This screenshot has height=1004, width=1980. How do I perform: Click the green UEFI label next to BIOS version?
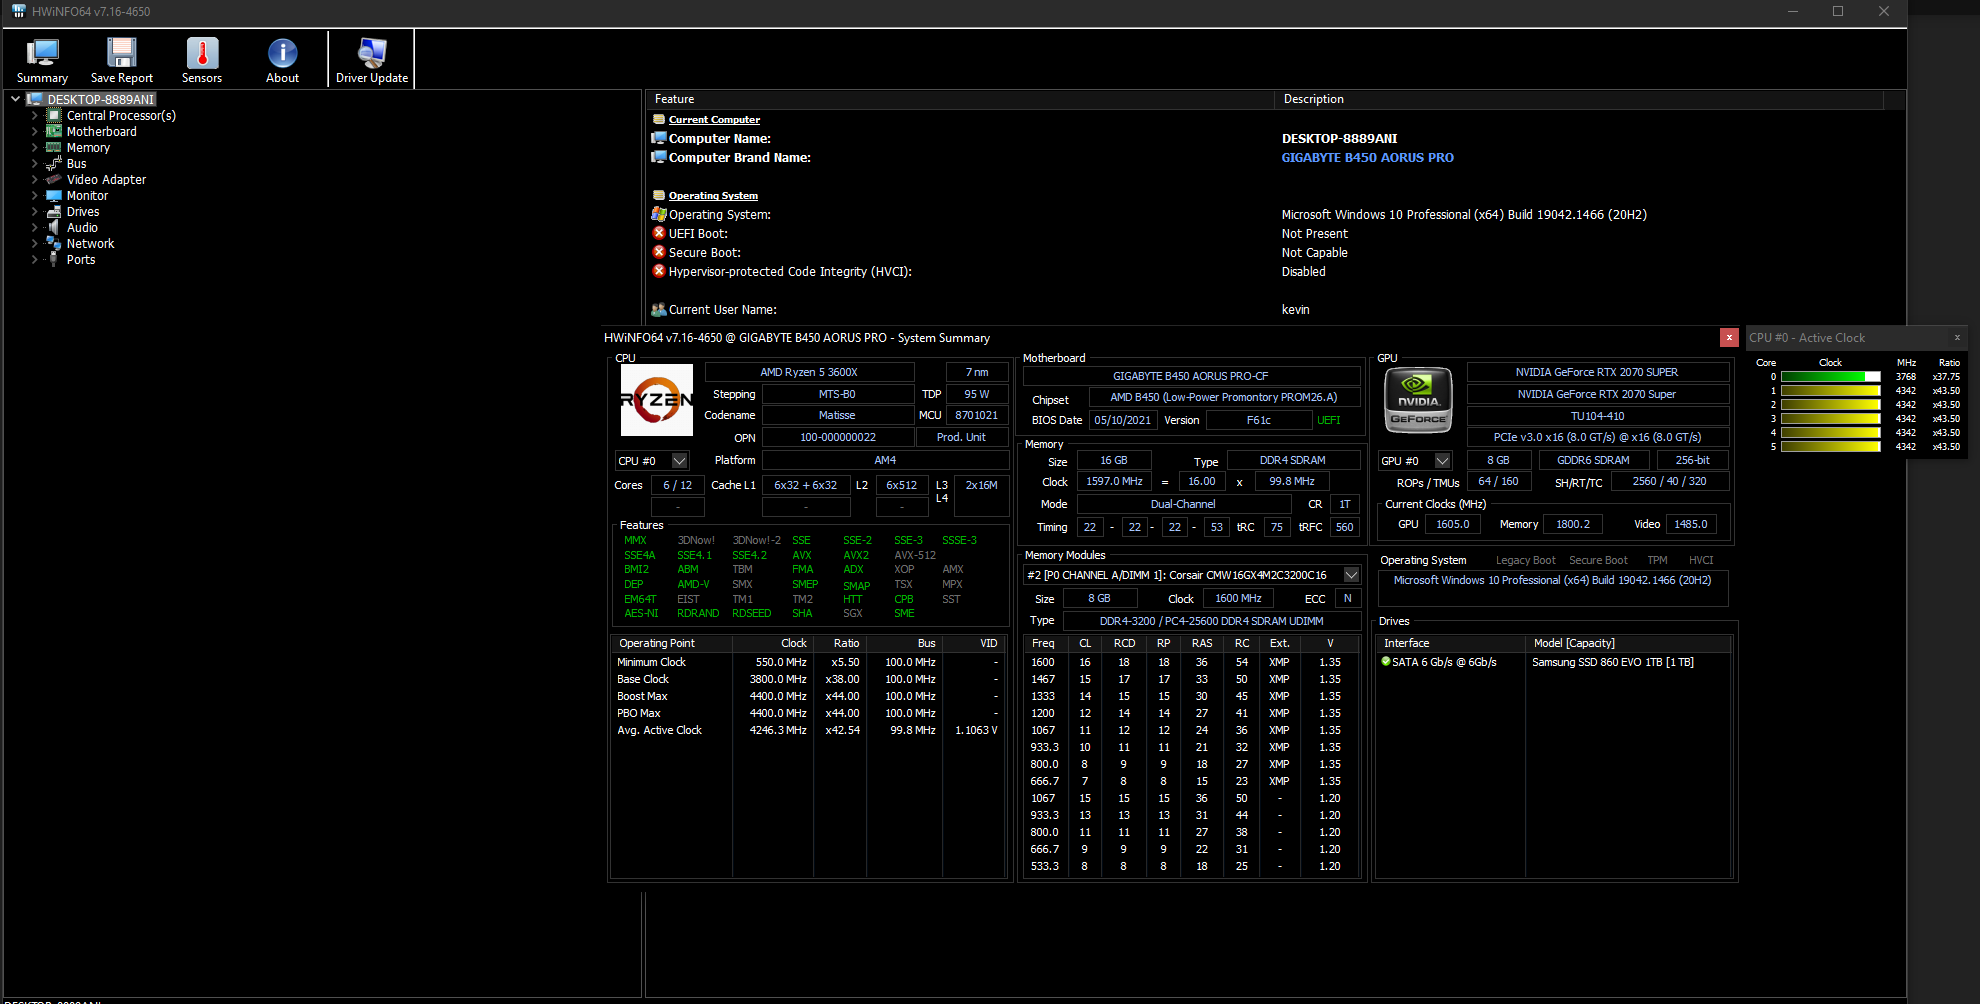pos(1329,421)
